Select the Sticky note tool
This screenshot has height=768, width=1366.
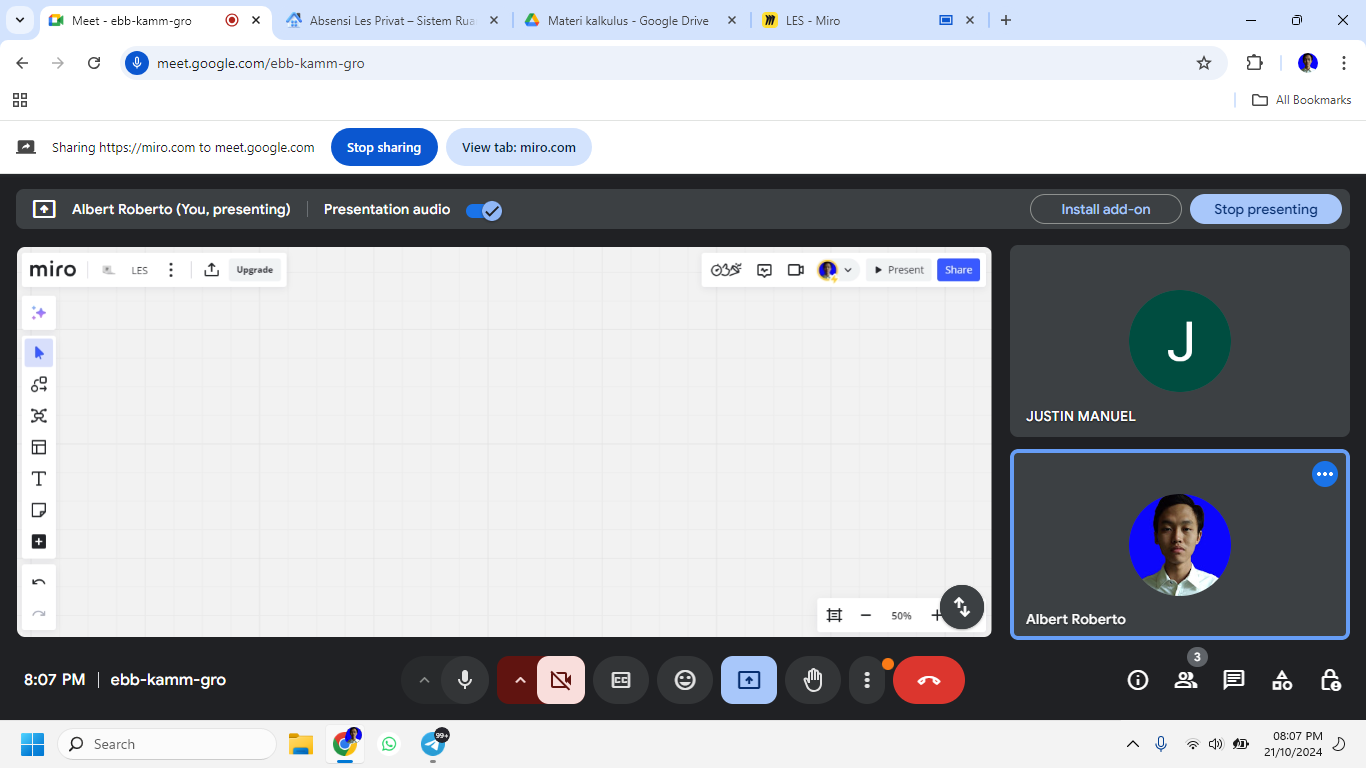[39, 510]
